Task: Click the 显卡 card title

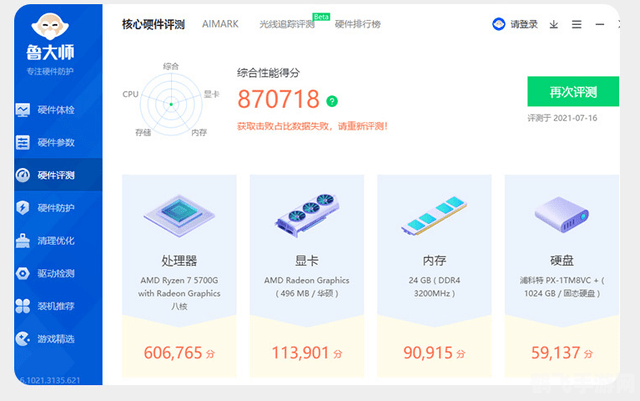Action: coord(307,261)
